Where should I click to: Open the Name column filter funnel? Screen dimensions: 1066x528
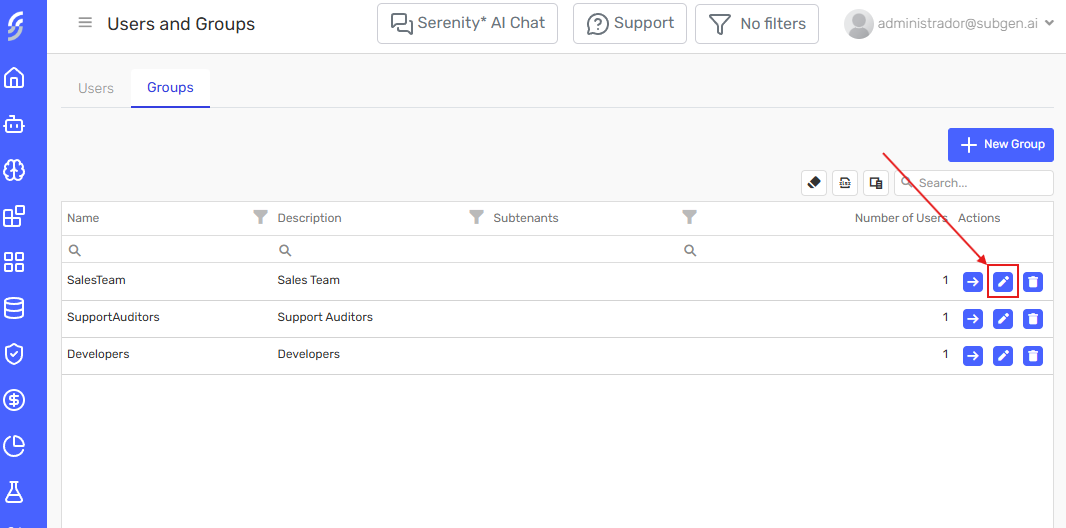(260, 217)
